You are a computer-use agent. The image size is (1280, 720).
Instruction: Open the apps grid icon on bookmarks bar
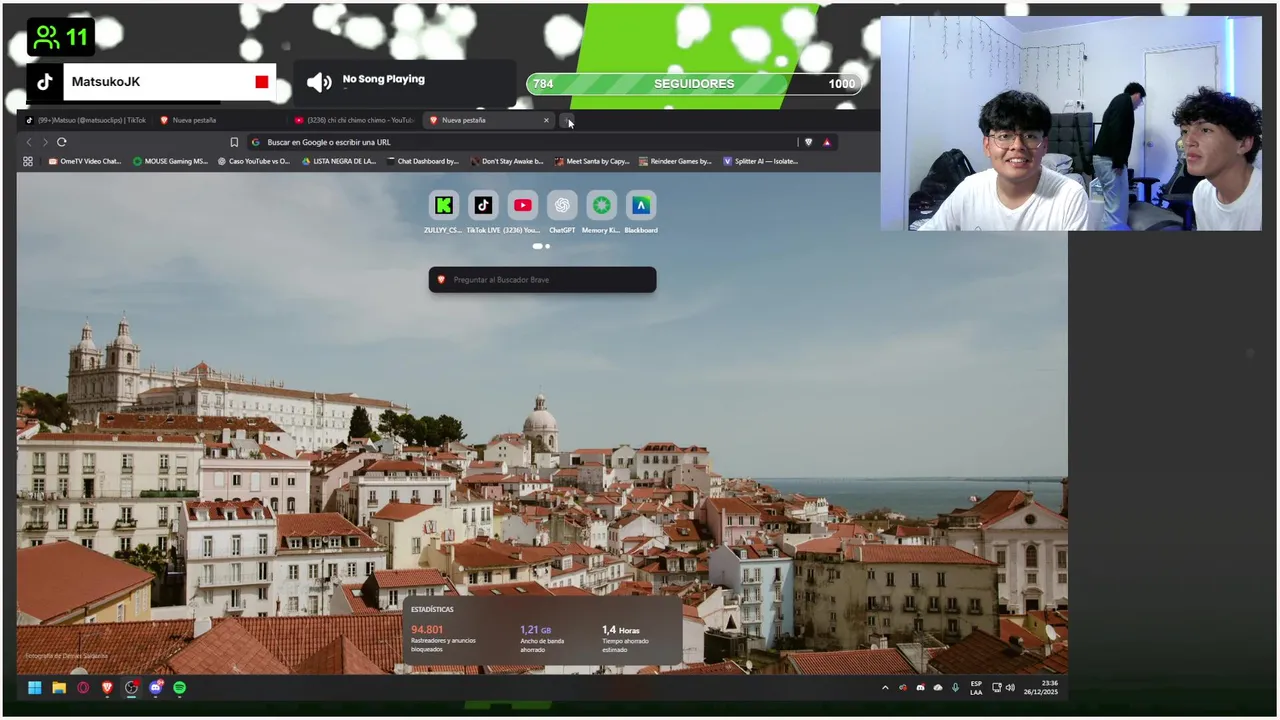28,161
